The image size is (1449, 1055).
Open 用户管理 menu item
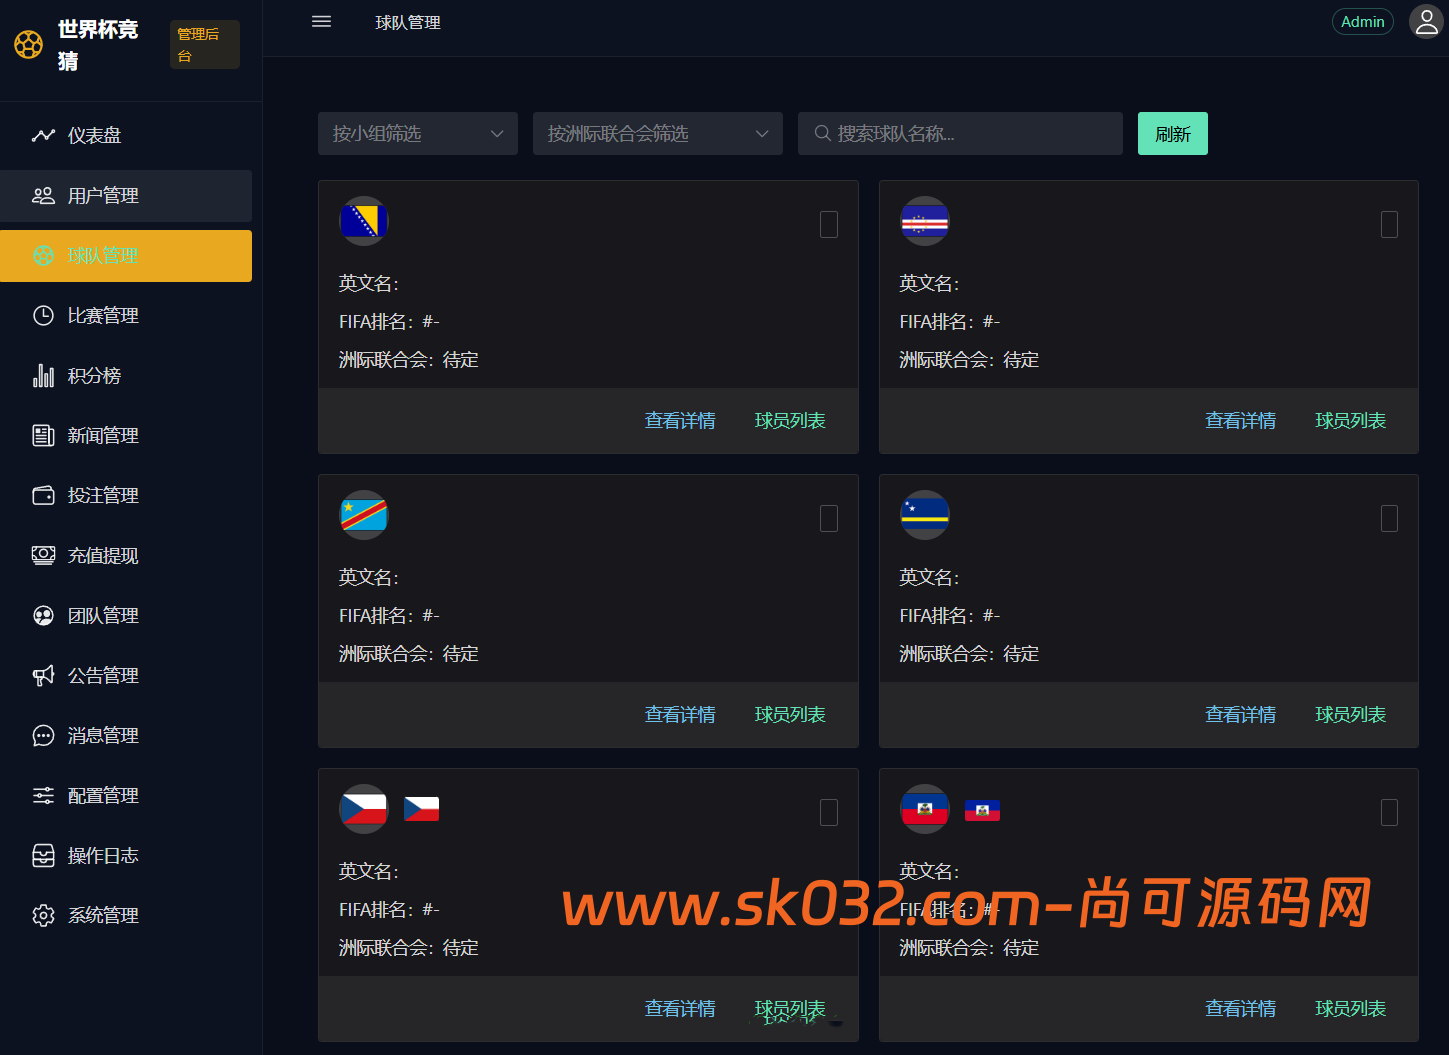point(126,195)
